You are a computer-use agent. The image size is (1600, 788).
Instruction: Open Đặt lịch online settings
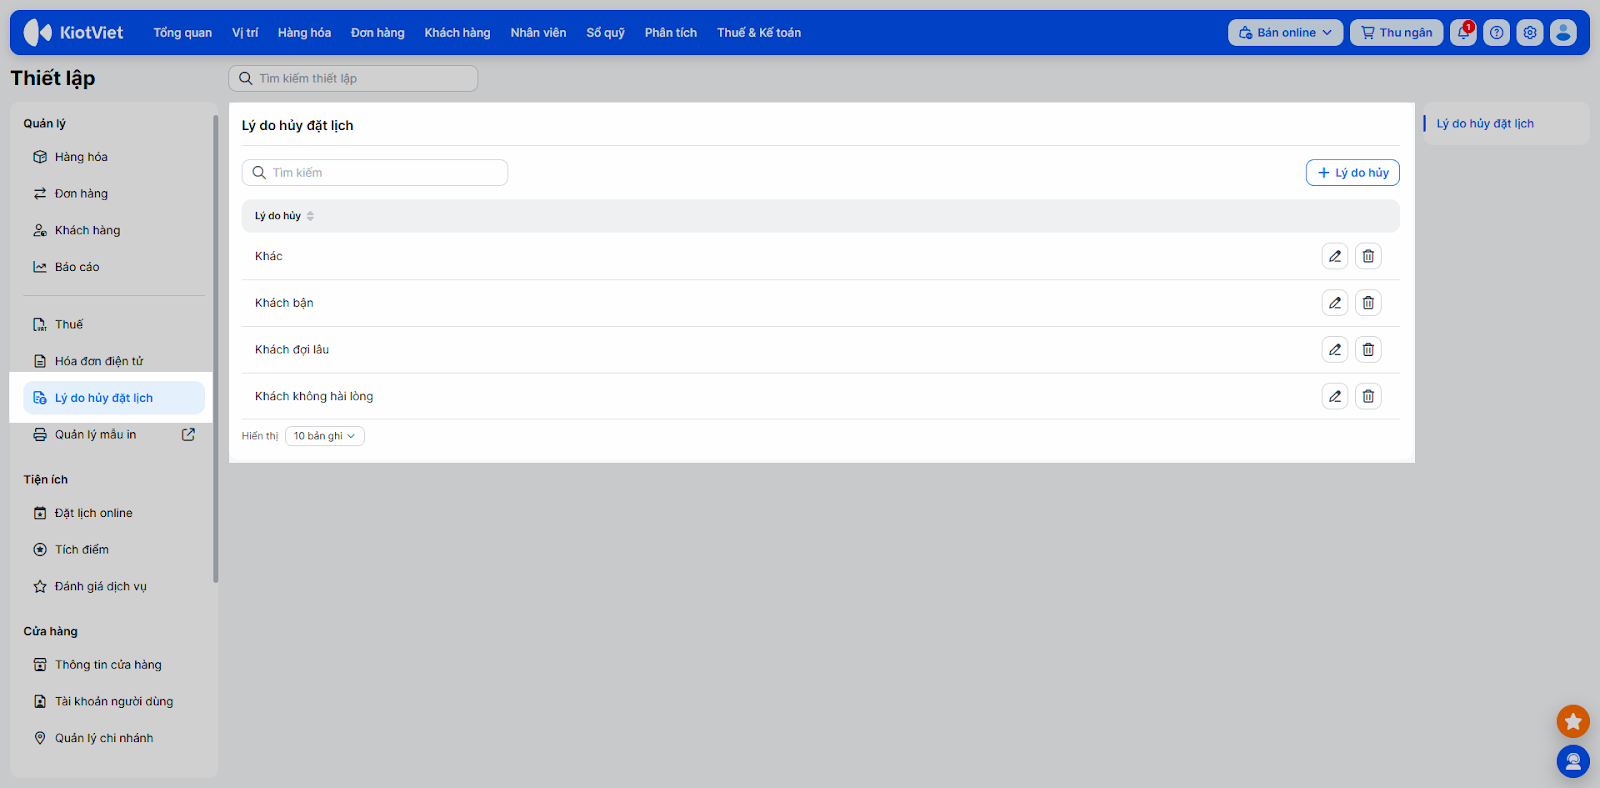click(x=114, y=513)
